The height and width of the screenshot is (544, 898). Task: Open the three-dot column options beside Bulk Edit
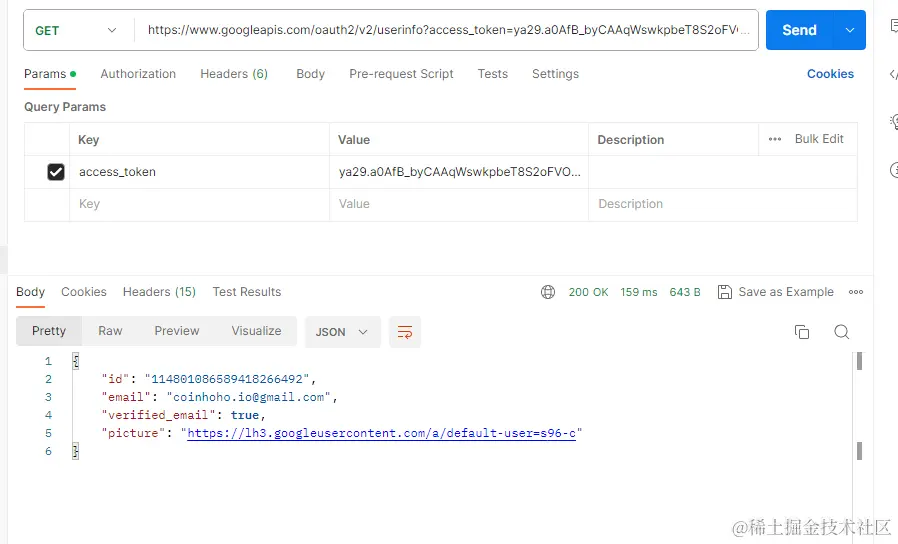click(775, 139)
